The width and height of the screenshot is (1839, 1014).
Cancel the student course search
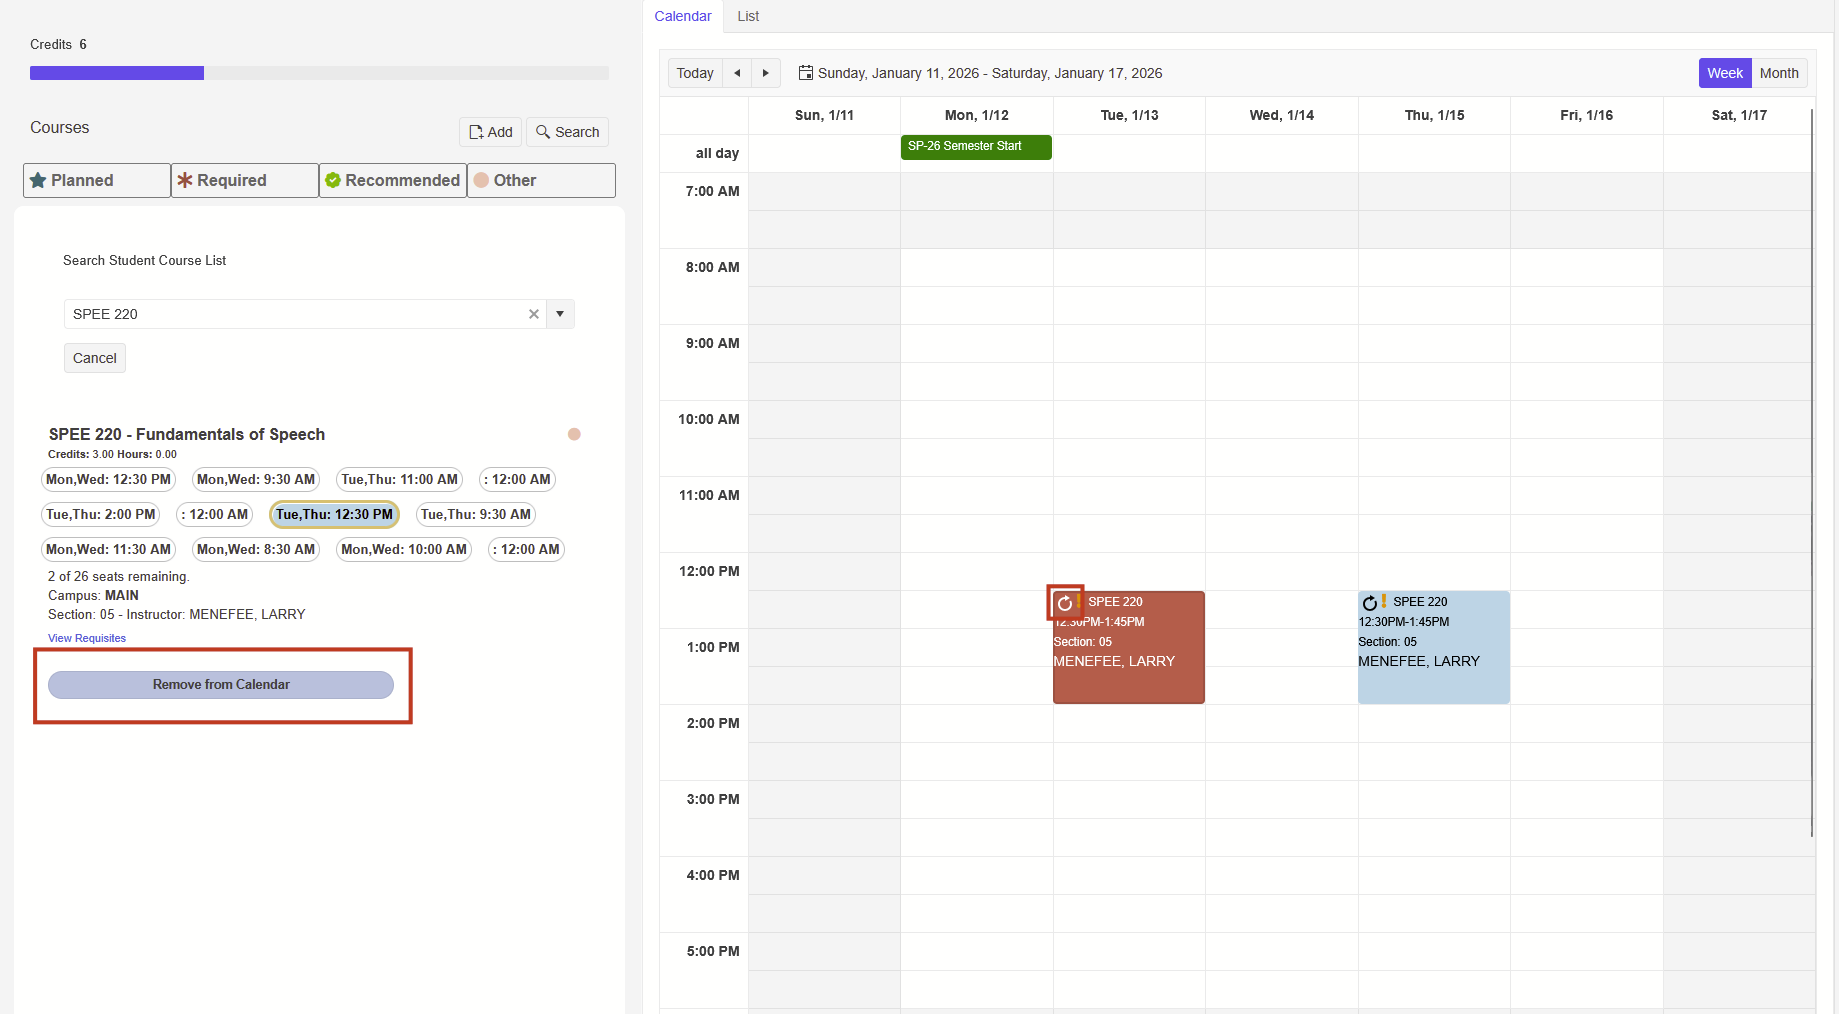click(x=95, y=358)
